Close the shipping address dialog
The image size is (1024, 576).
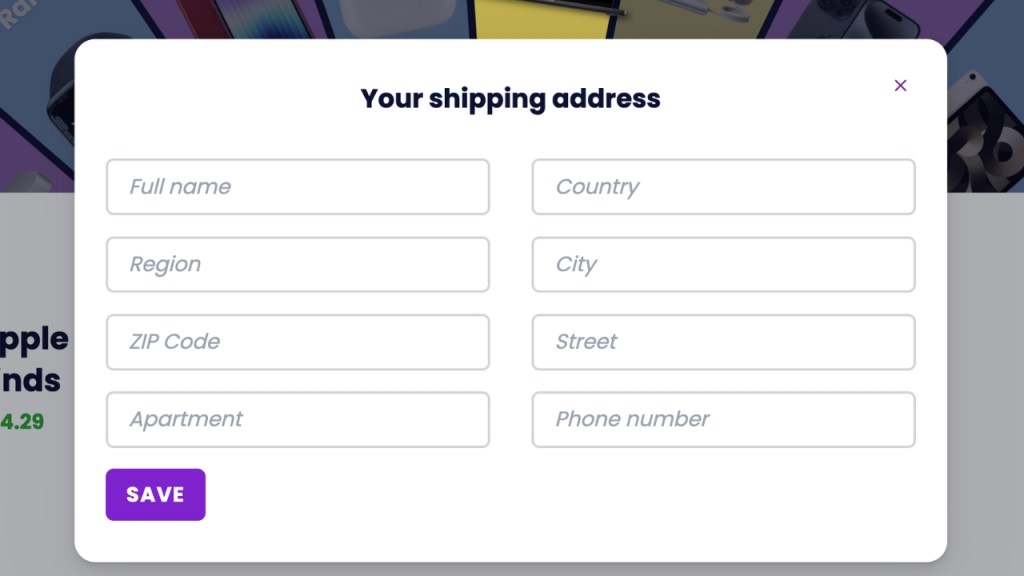pos(900,86)
